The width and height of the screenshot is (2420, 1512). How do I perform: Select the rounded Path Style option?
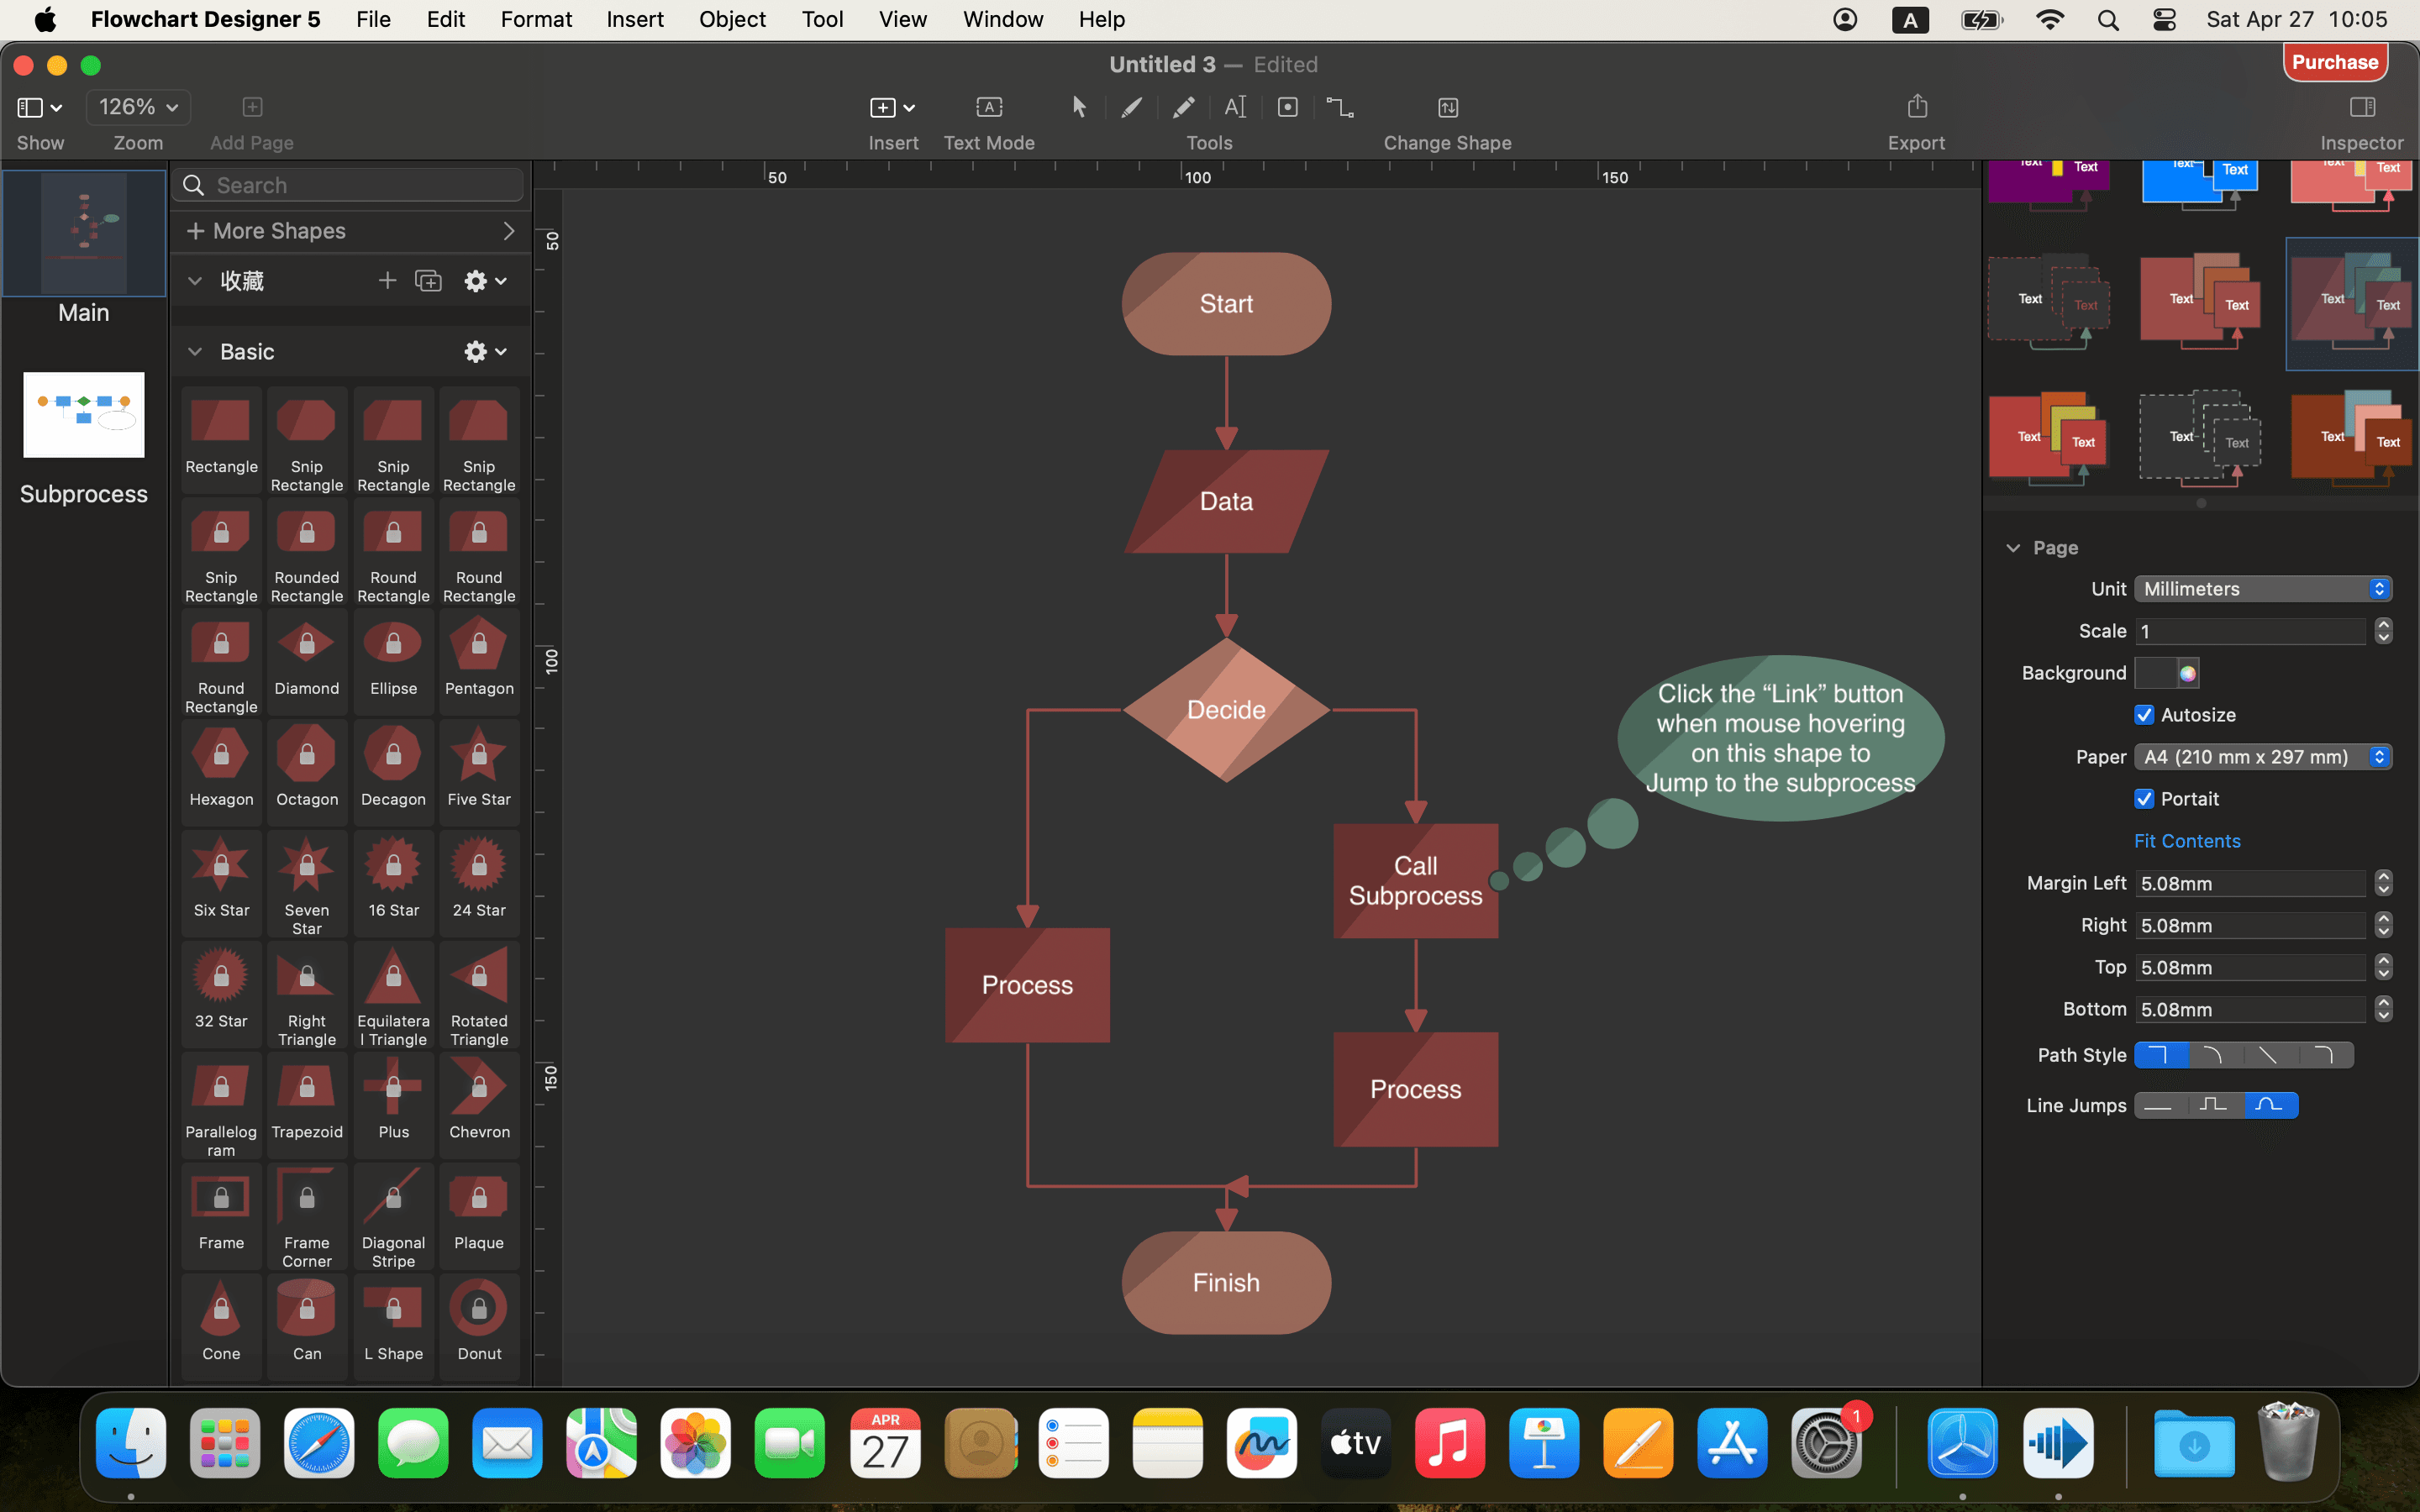(2212, 1054)
